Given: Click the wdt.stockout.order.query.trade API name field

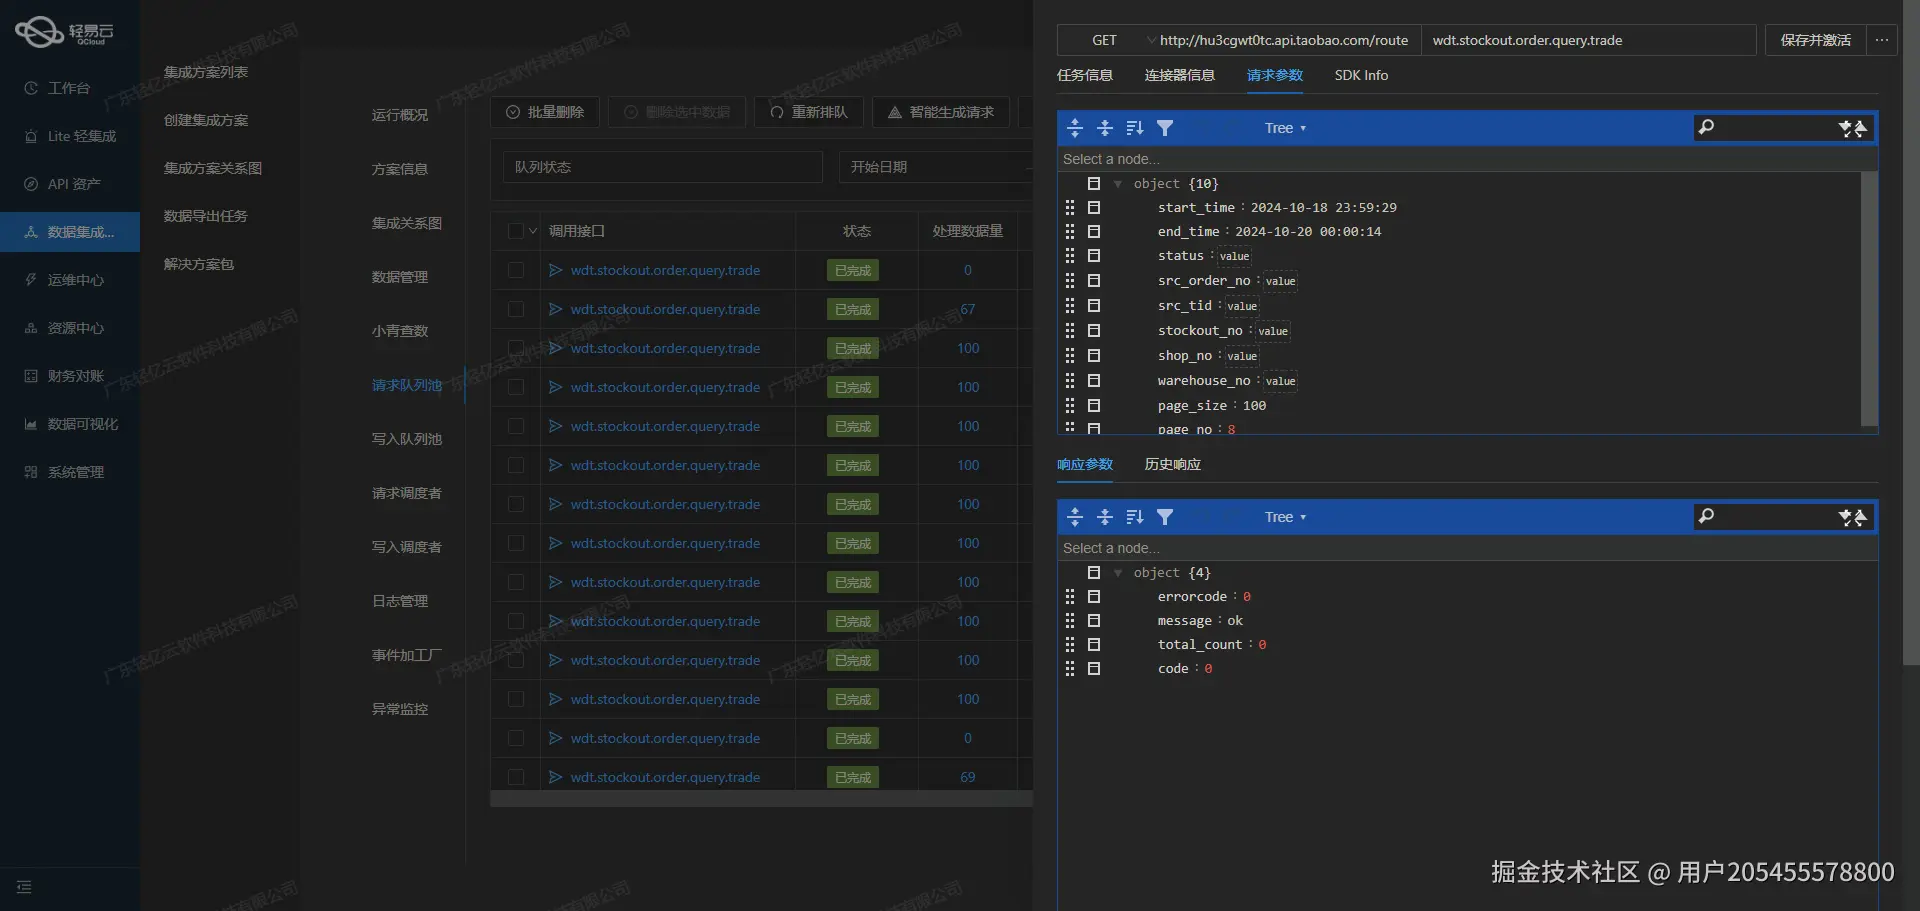Looking at the screenshot, I should tap(1589, 40).
